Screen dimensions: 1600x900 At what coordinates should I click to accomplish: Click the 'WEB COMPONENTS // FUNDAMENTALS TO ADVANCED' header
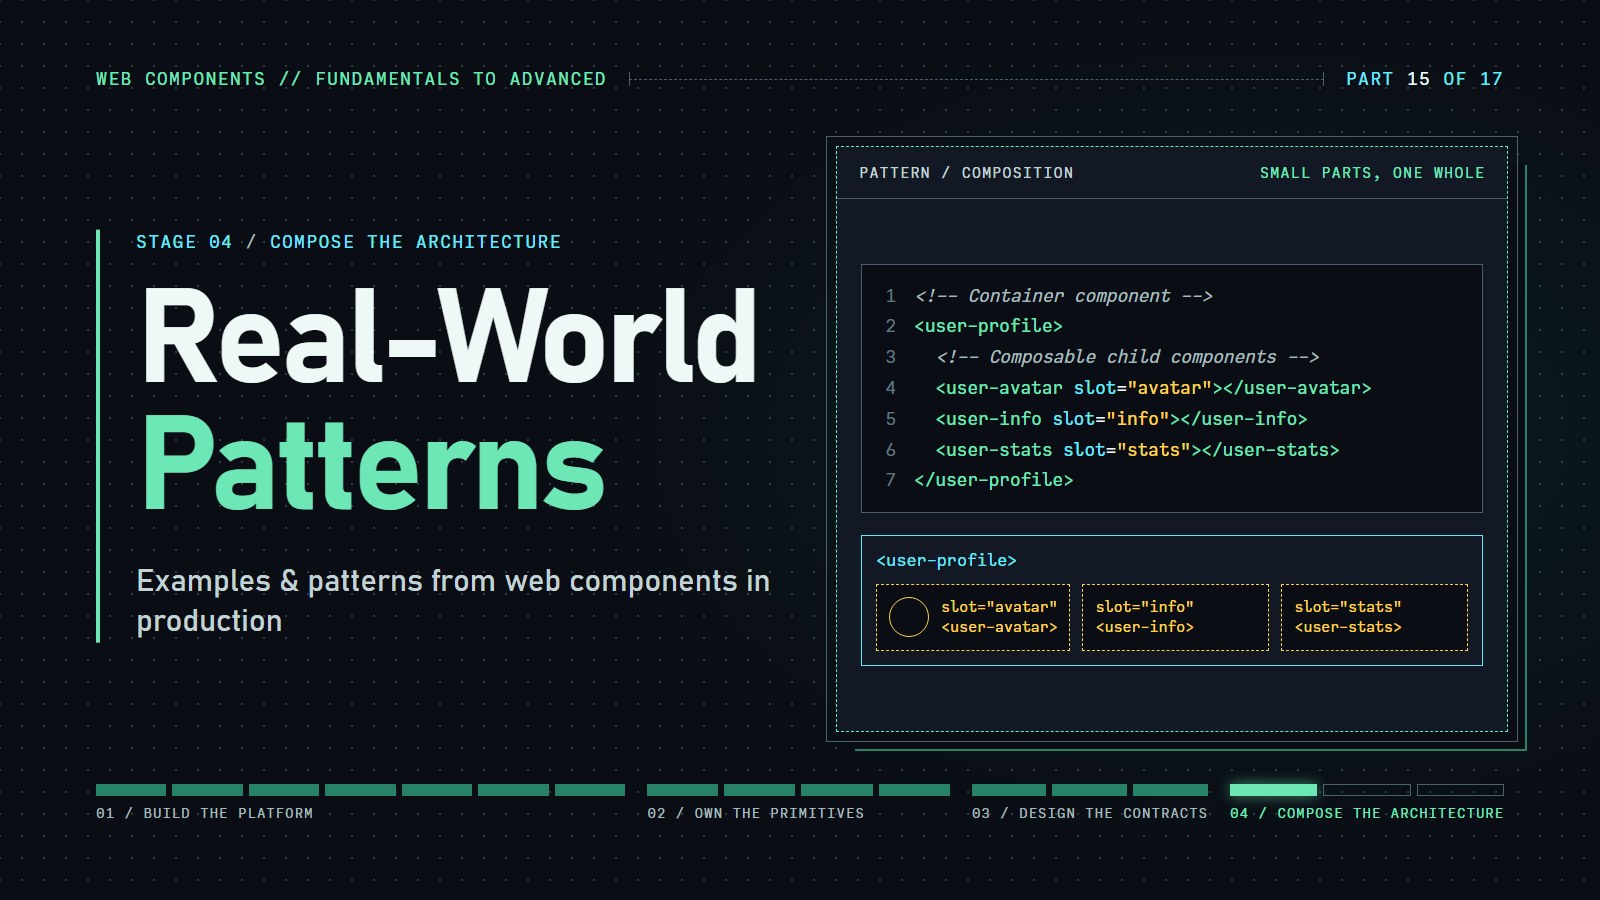[351, 79]
